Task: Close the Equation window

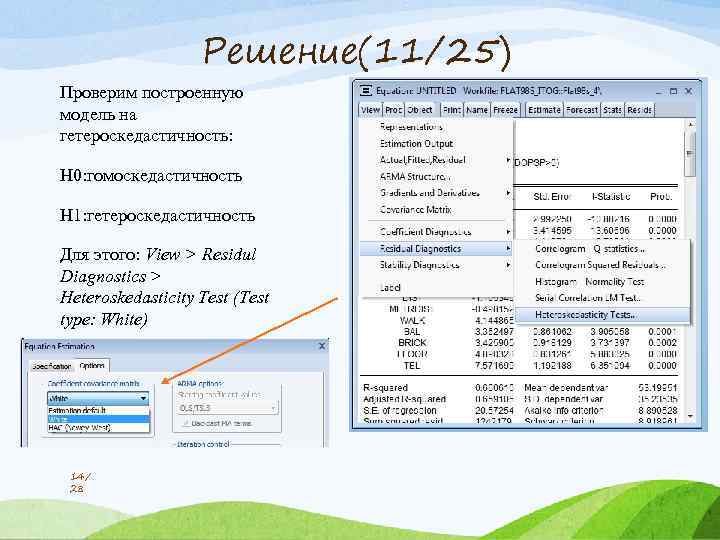Action: [688, 91]
